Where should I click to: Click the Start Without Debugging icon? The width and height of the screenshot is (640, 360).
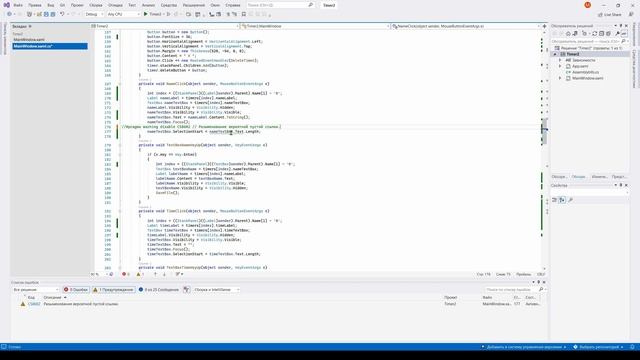tap(168, 14)
